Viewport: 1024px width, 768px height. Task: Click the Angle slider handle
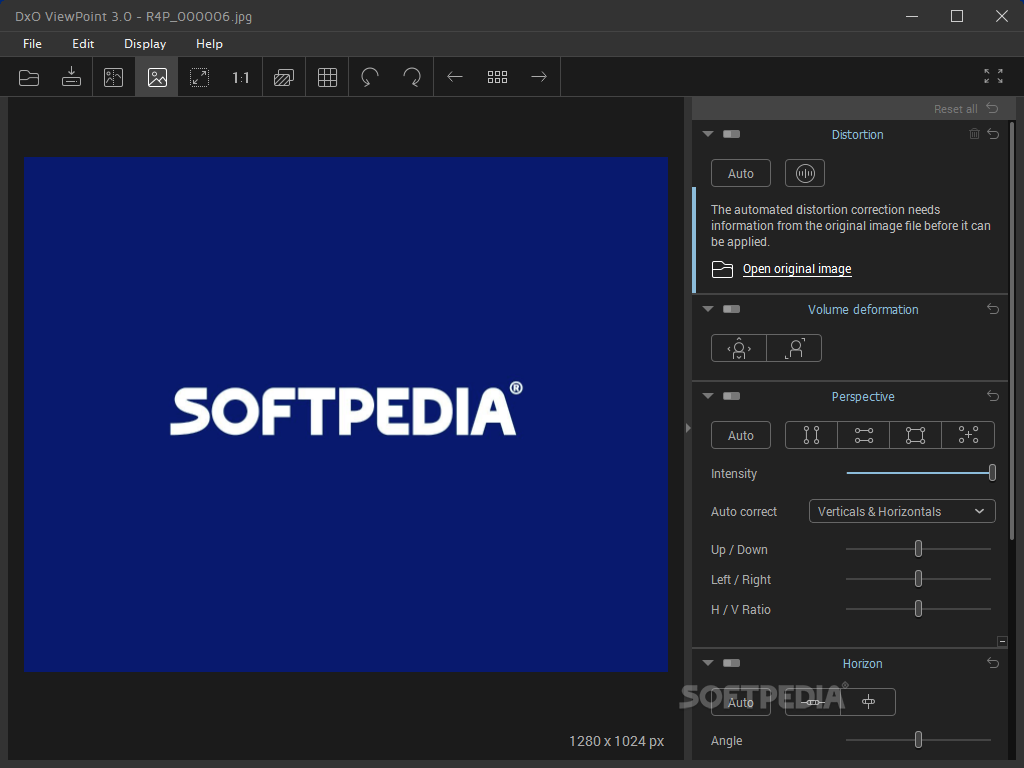(x=918, y=740)
